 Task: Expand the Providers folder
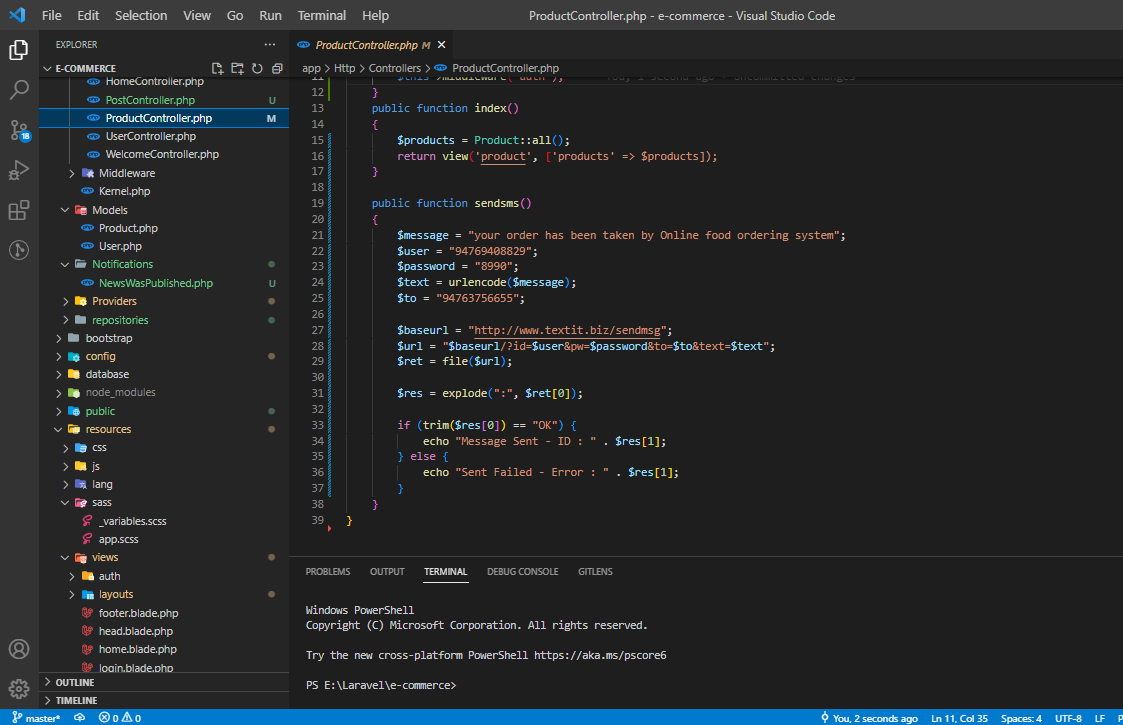114,301
